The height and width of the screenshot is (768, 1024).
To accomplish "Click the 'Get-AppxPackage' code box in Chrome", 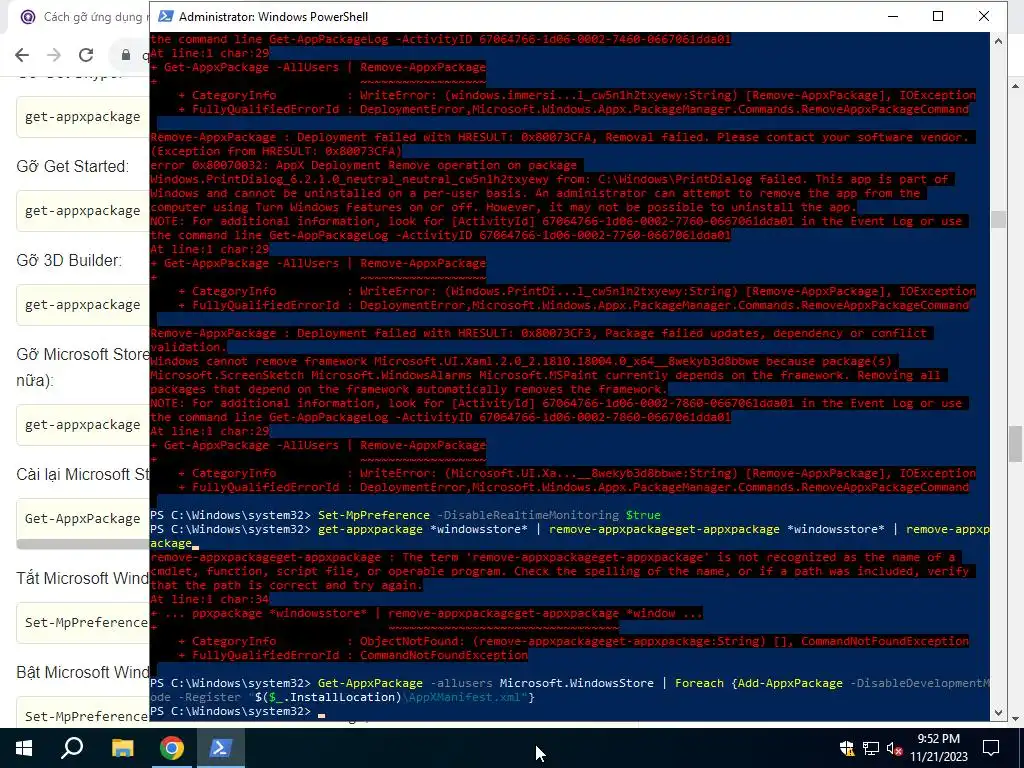I will 83,519.
